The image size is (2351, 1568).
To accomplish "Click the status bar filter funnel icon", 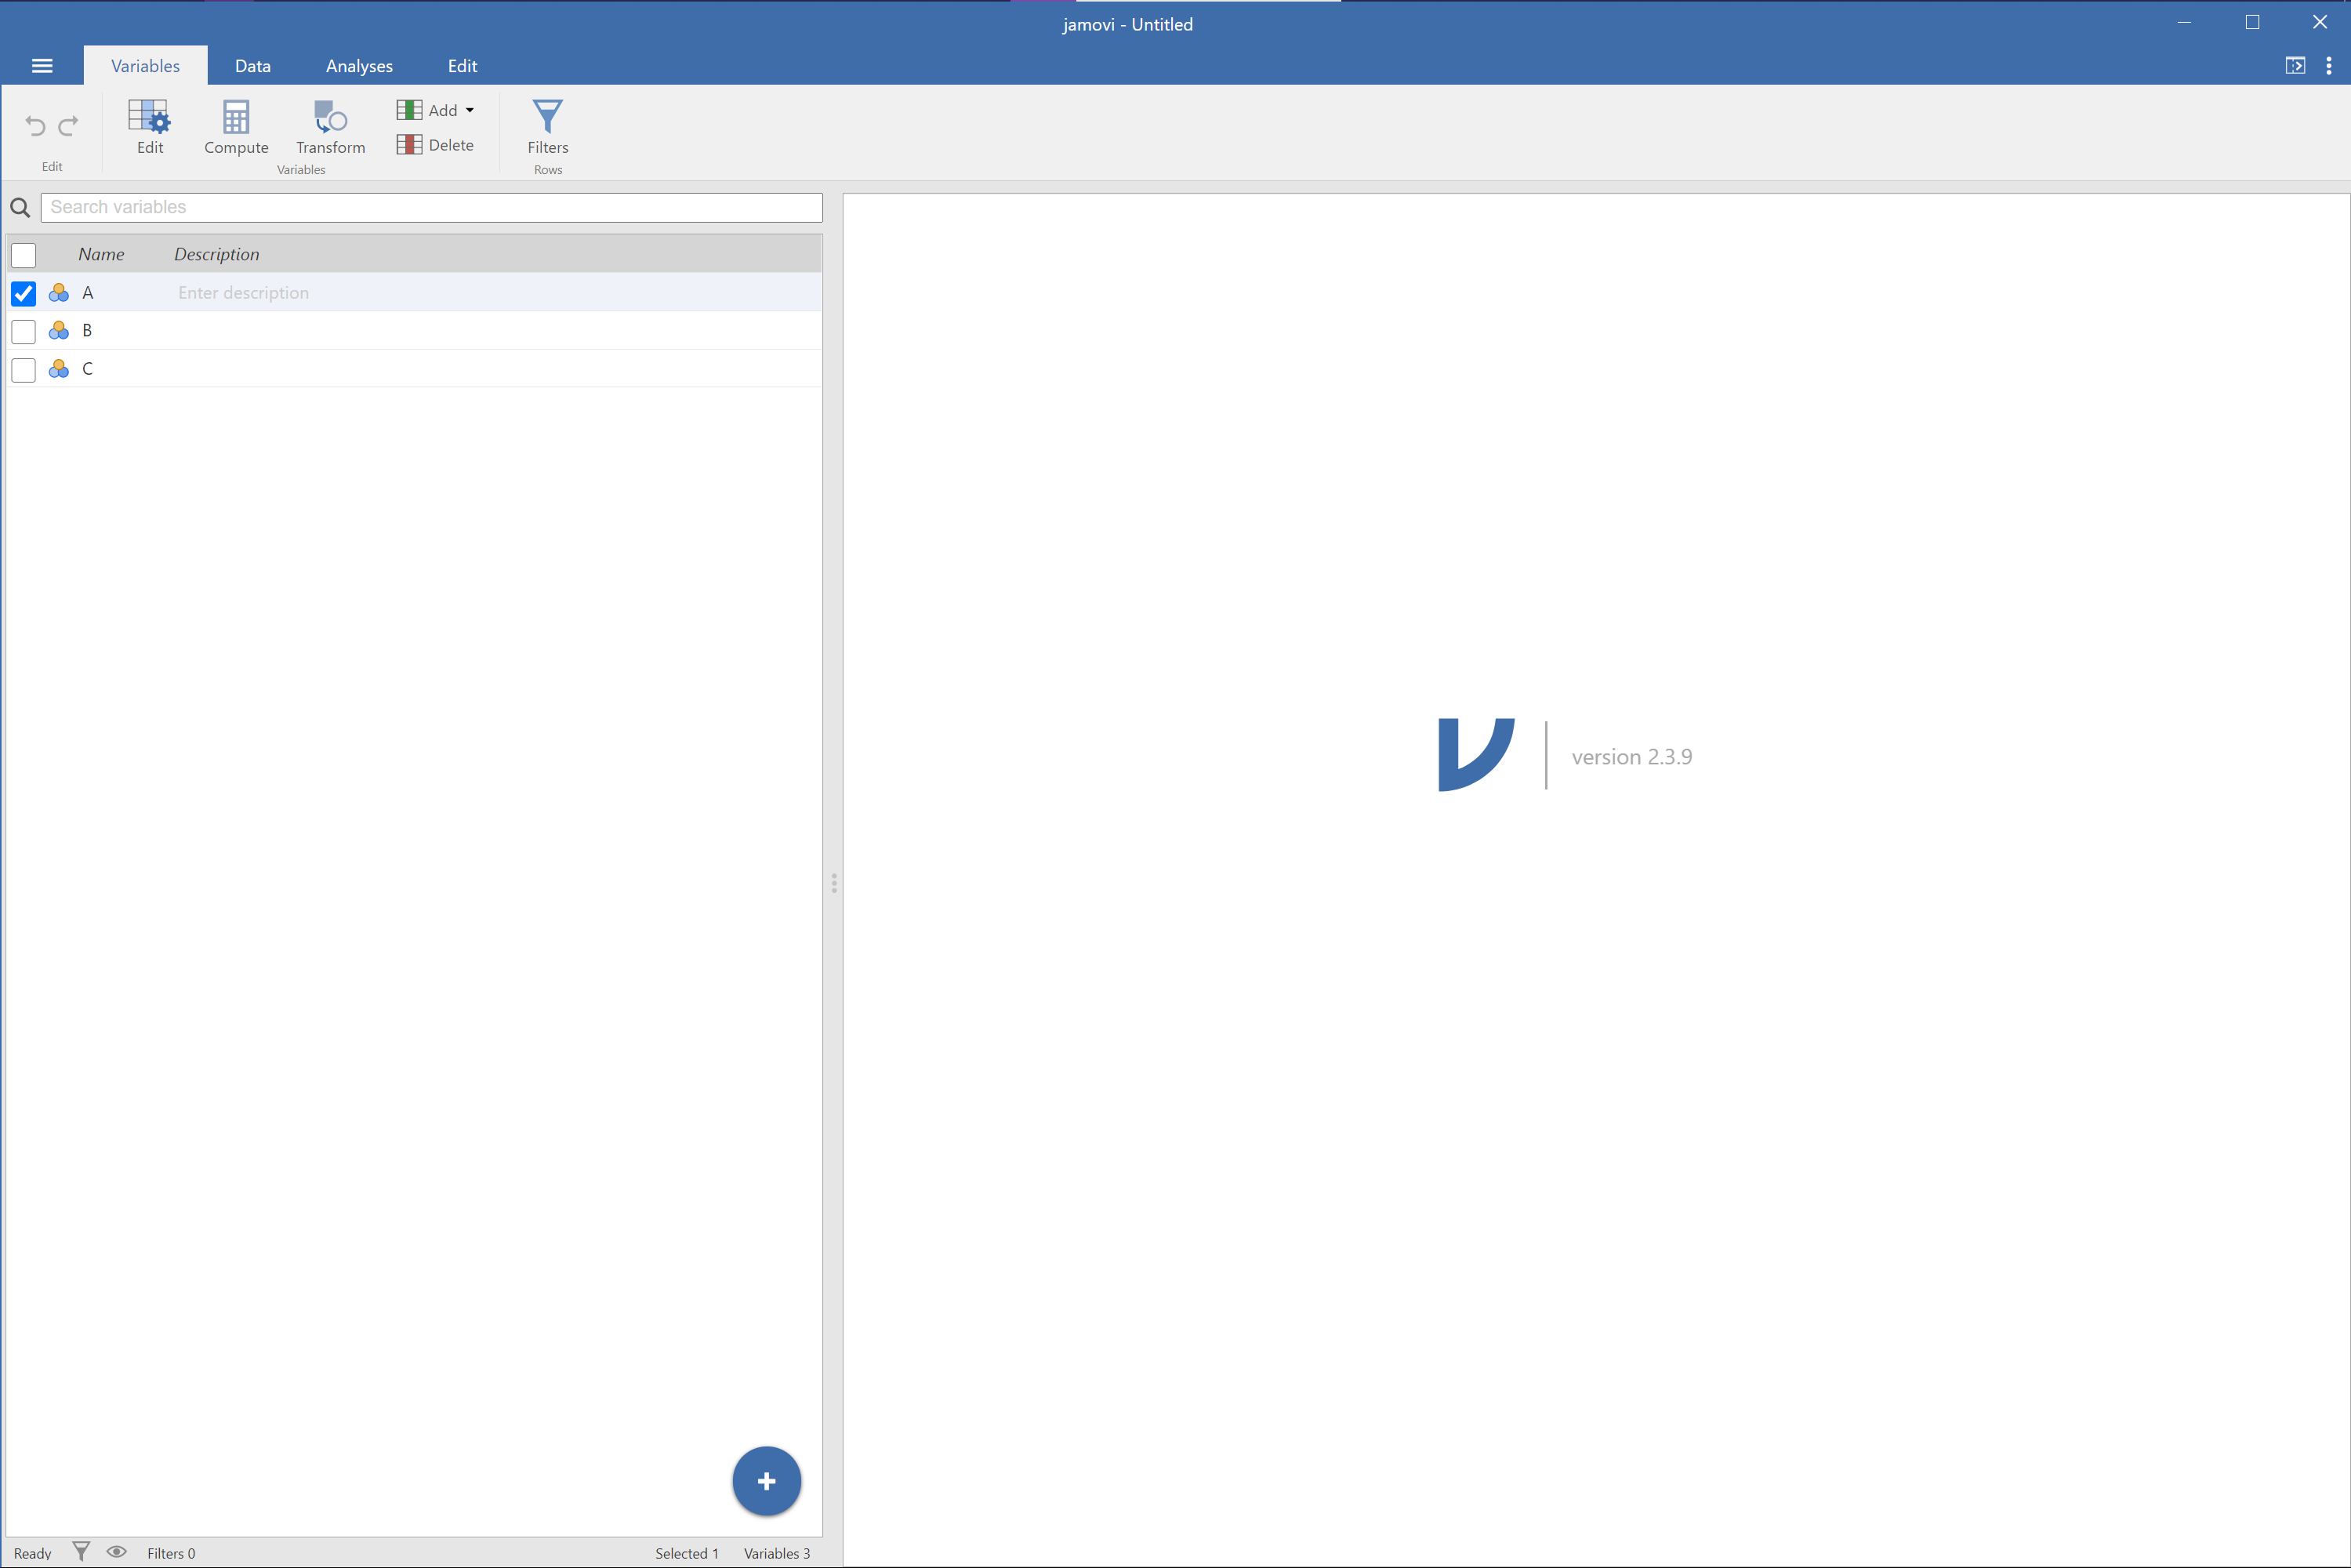I will [x=82, y=1552].
